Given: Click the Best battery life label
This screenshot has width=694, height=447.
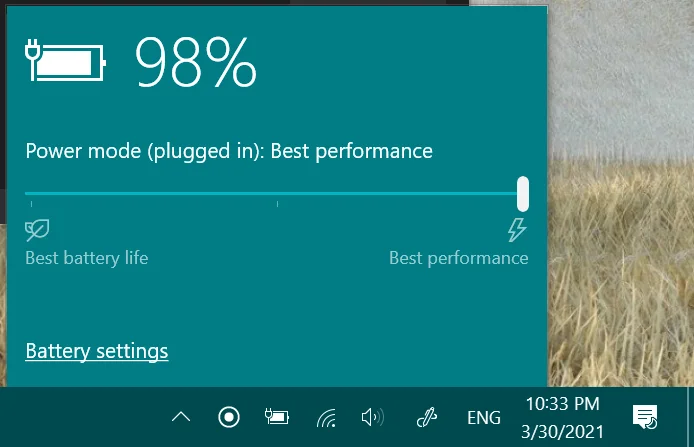Looking at the screenshot, I should click(x=87, y=258).
